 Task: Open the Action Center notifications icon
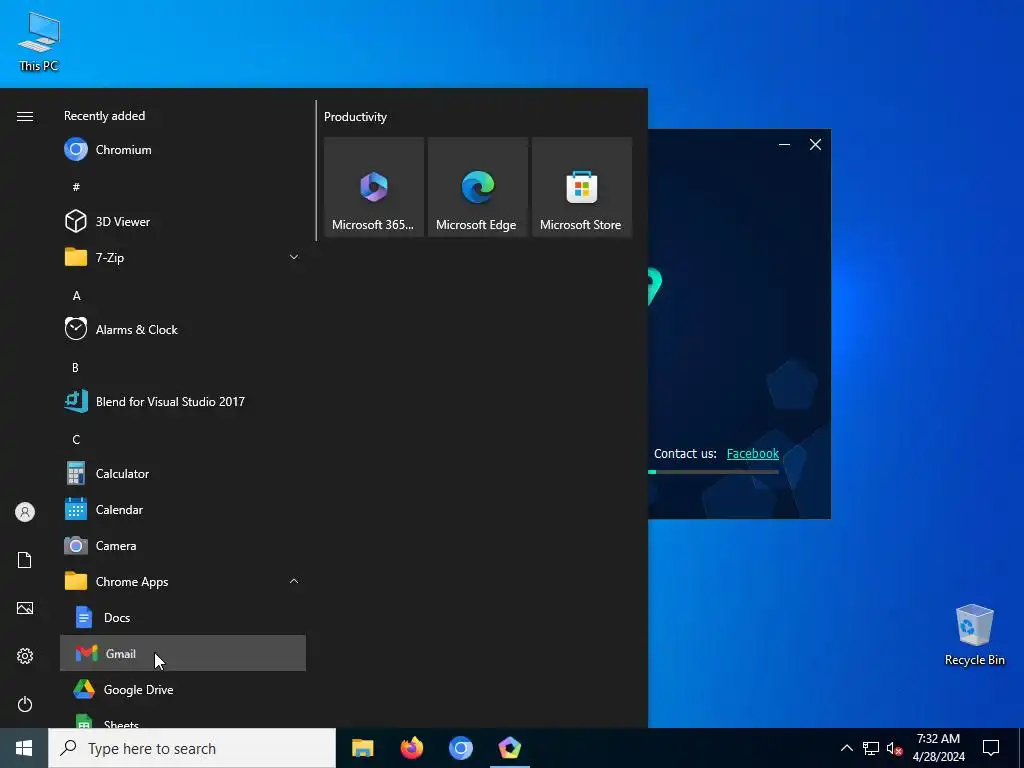[x=991, y=748]
